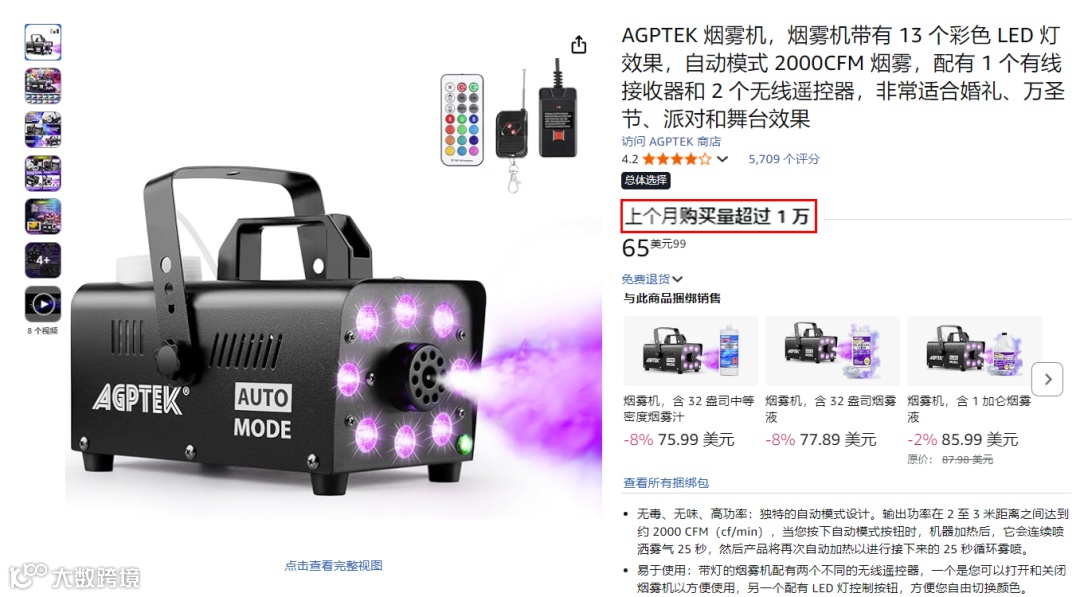Click the share icon above product image
This screenshot has height=597, width=1080.
coord(579,45)
